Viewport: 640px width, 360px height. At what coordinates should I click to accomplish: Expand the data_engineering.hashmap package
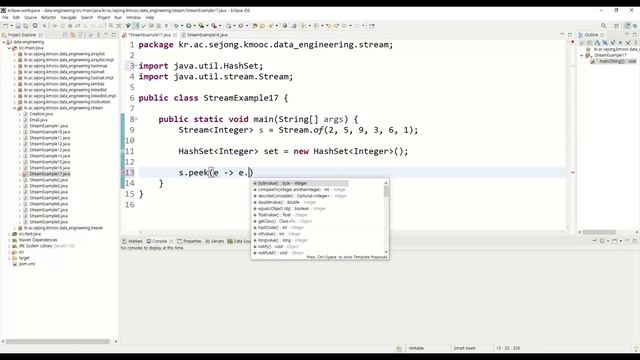pyautogui.click(x=14, y=66)
